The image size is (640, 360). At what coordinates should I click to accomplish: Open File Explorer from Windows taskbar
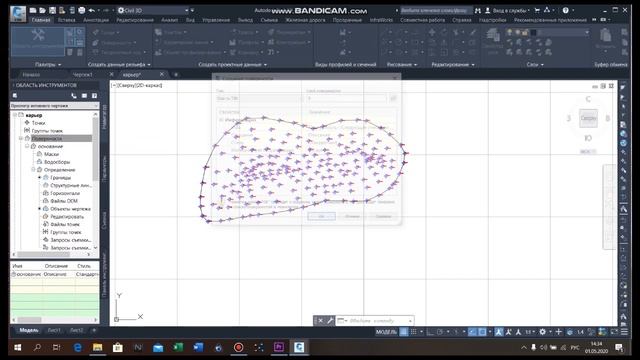tap(97, 347)
